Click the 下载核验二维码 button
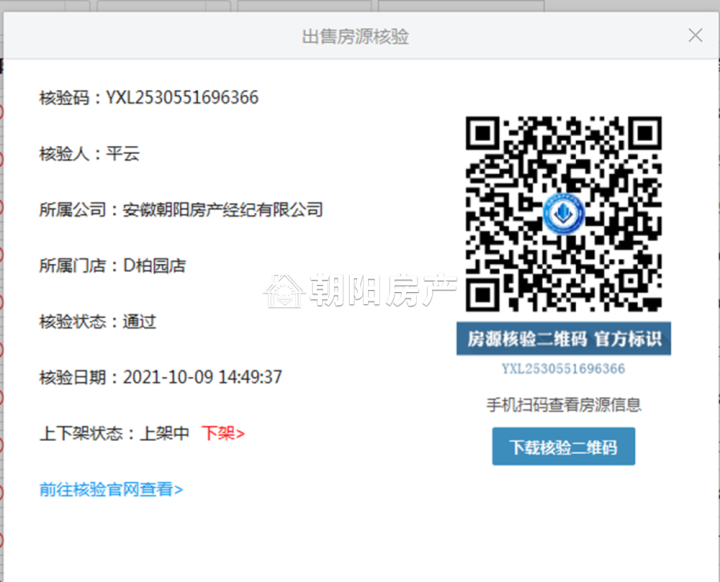This screenshot has height=582, width=720. pyautogui.click(x=563, y=447)
